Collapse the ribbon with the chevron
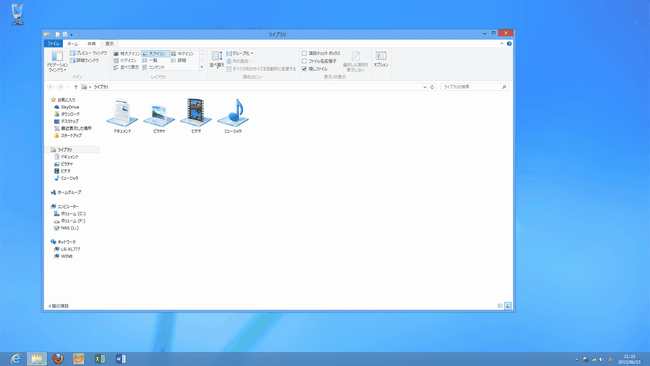Screen dimensions: 650x366 coord(502,44)
